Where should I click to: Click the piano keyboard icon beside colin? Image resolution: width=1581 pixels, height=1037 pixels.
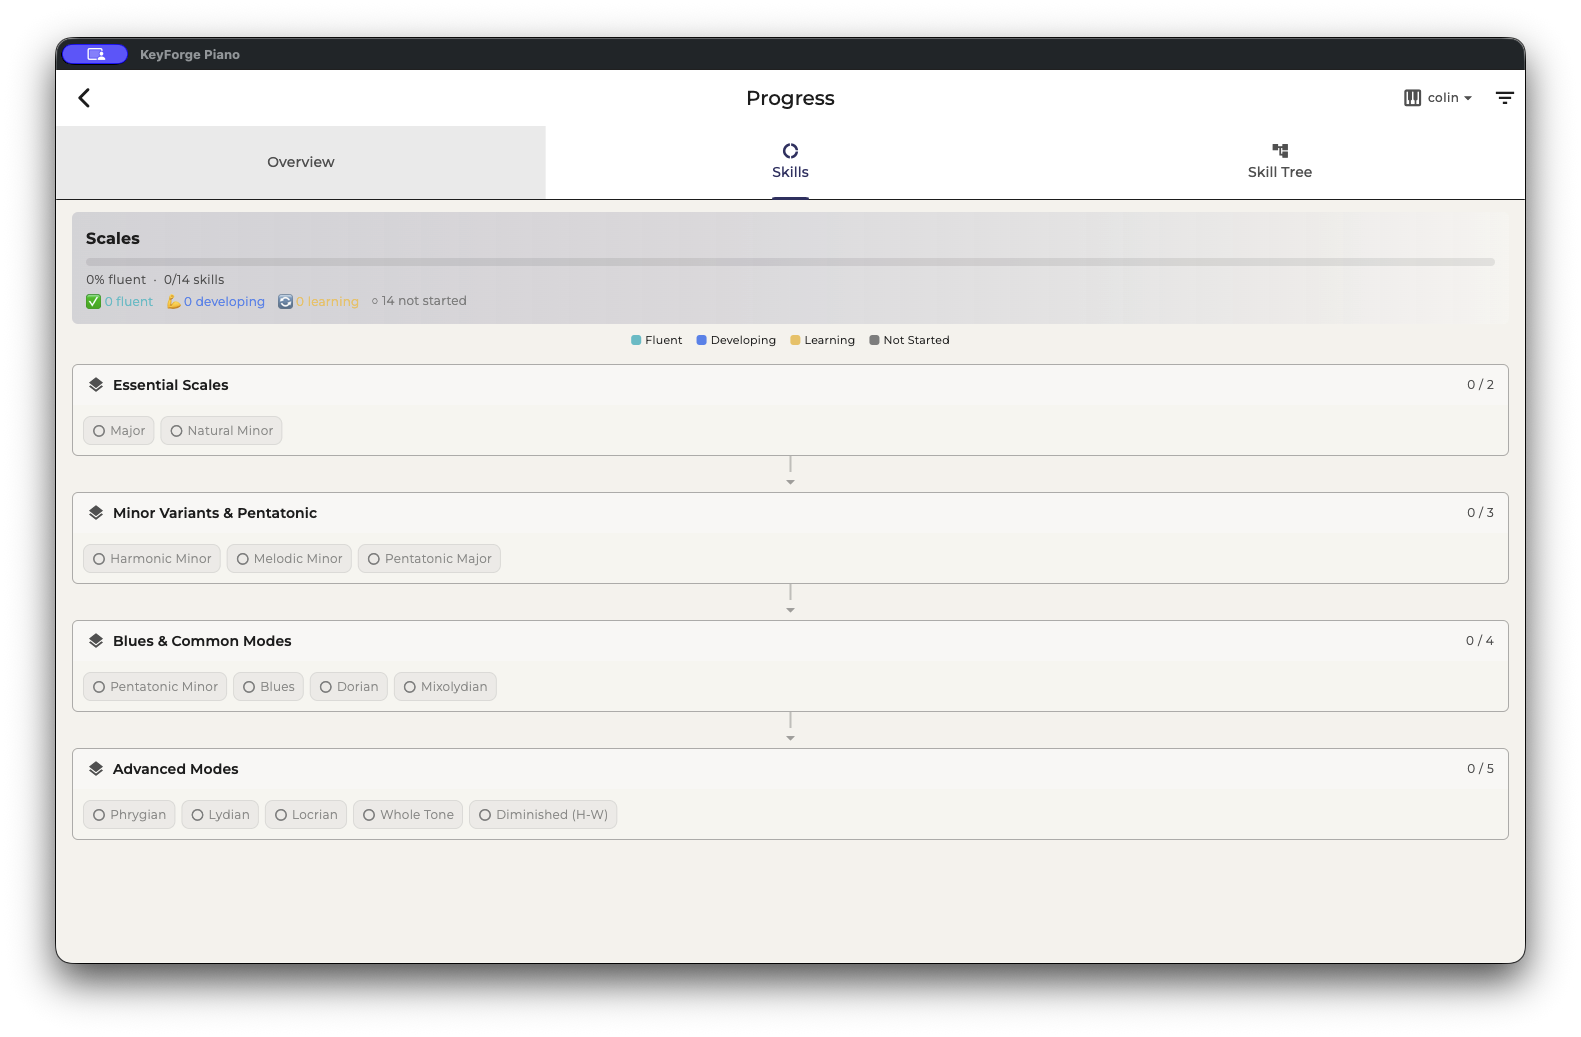pos(1412,98)
